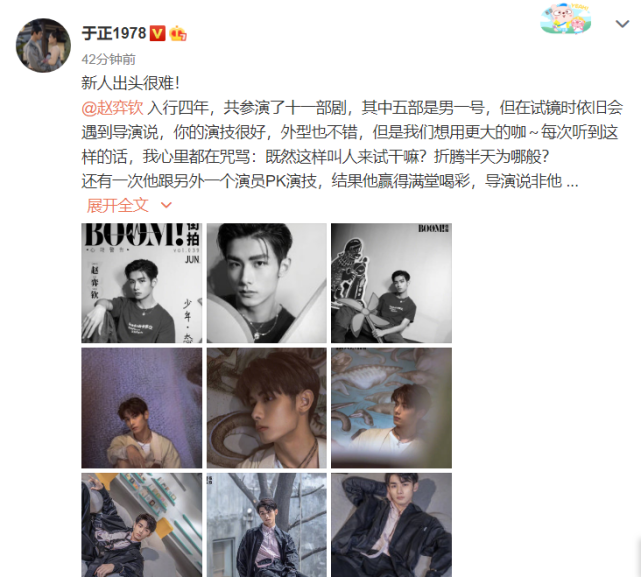Open the photo with blue mural background
Viewport: 641px width, 577px height.
click(x=391, y=408)
